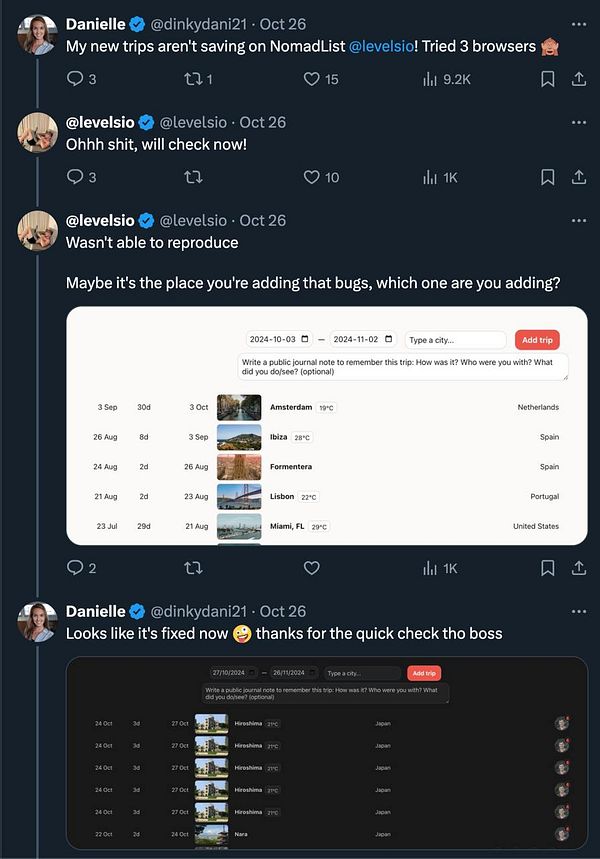Open more options on Danielle's first tweet
The height and width of the screenshot is (859, 600).
tap(579, 24)
